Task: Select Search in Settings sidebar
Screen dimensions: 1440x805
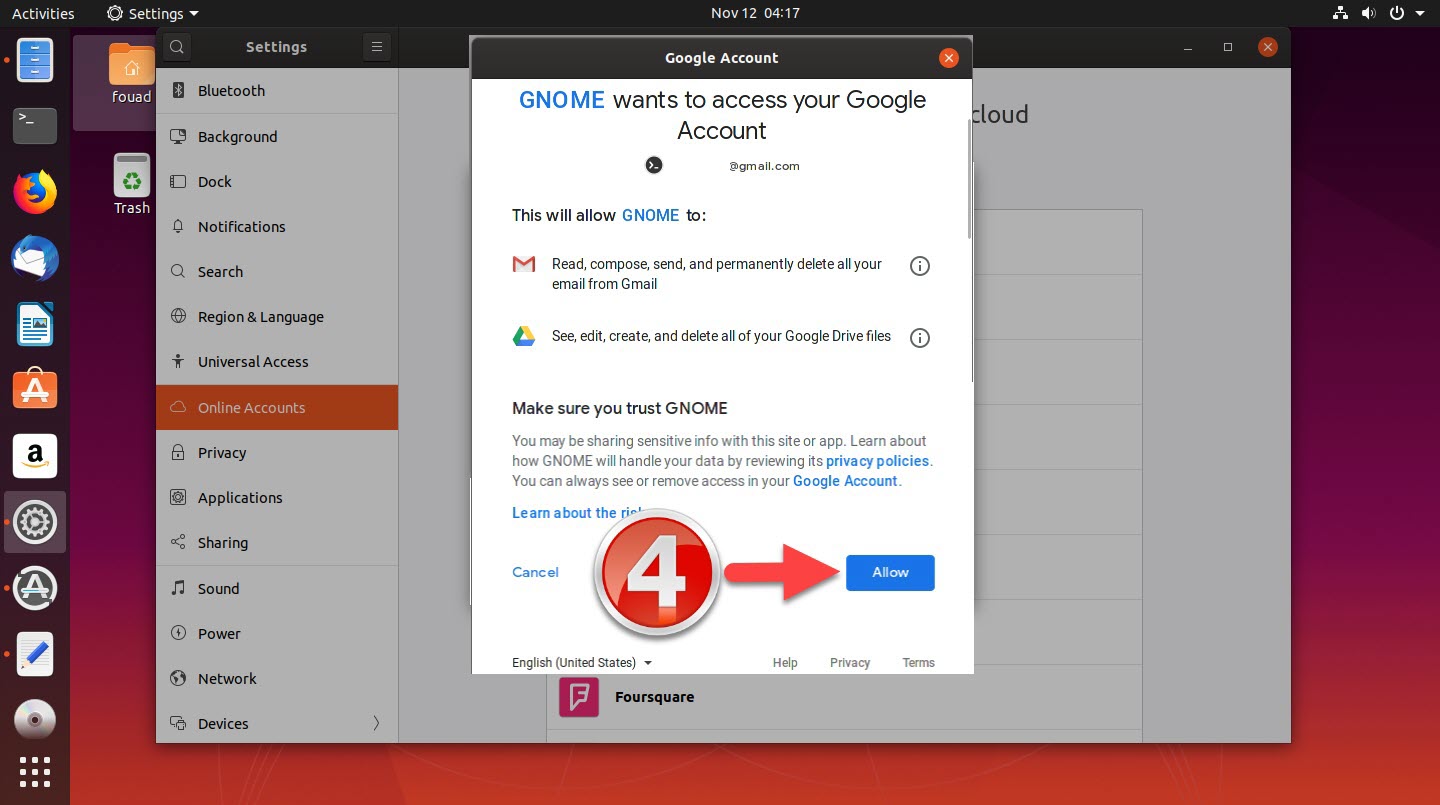Action: point(277,271)
